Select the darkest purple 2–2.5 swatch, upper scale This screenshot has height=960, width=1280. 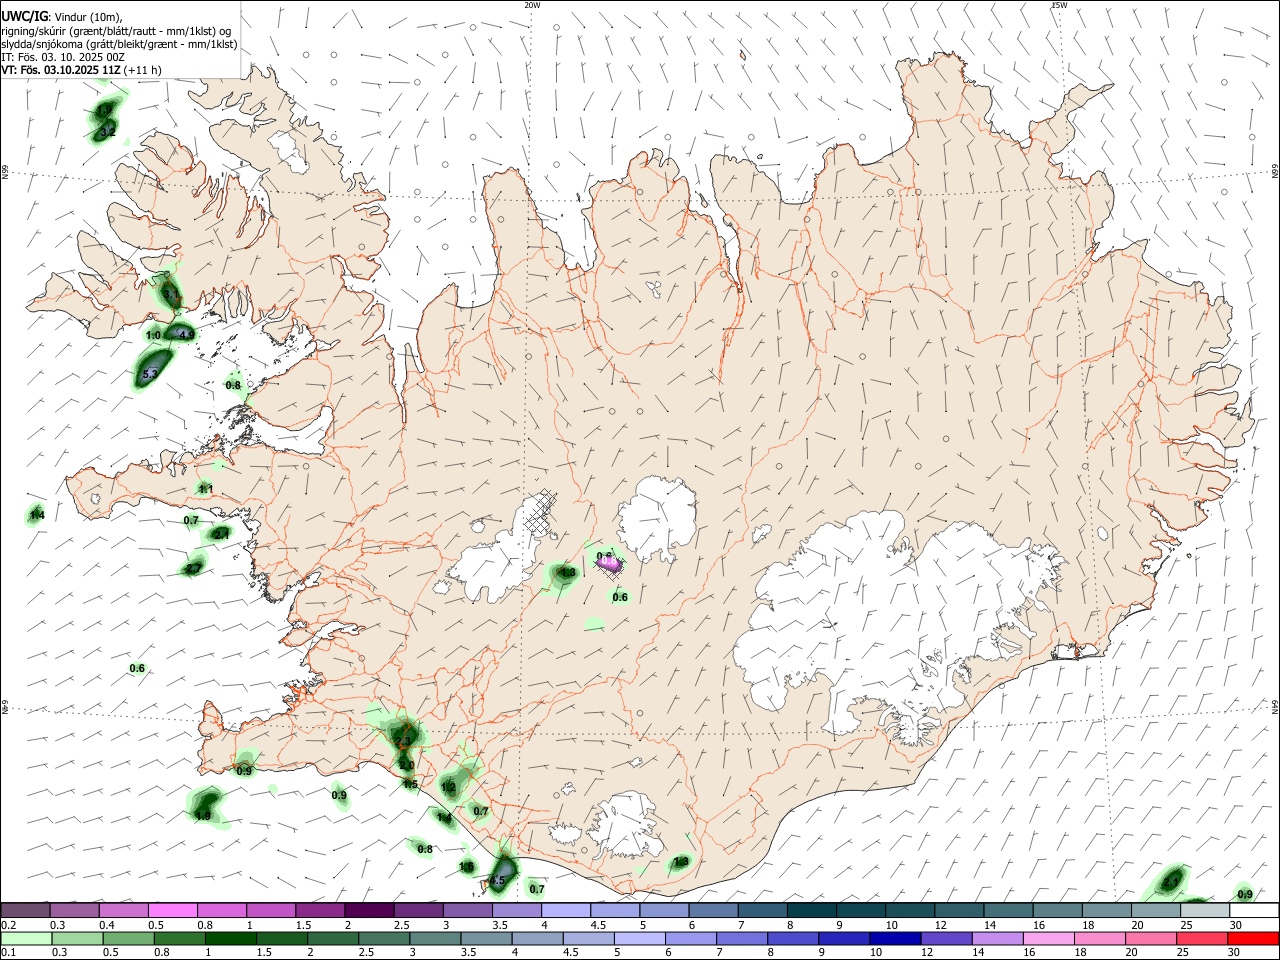(369, 910)
